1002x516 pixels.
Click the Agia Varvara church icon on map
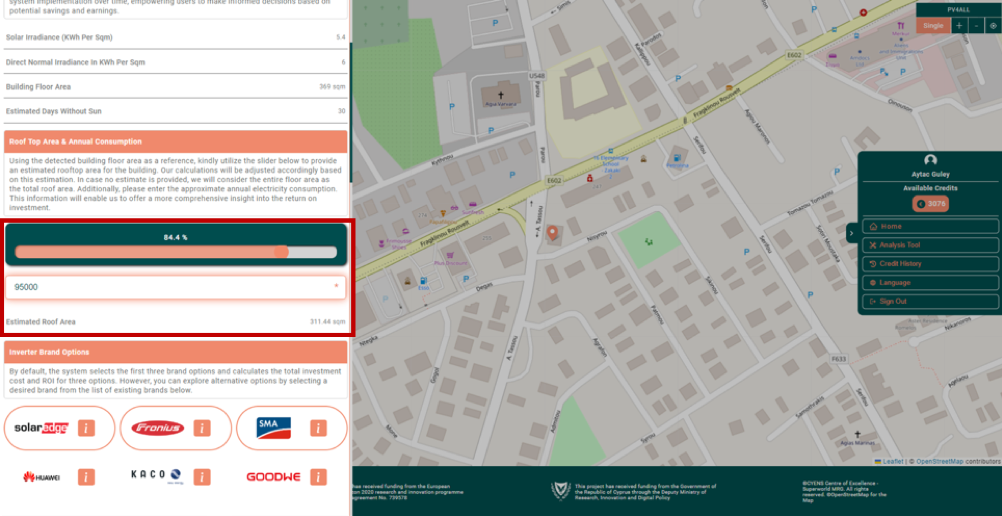click(500, 95)
